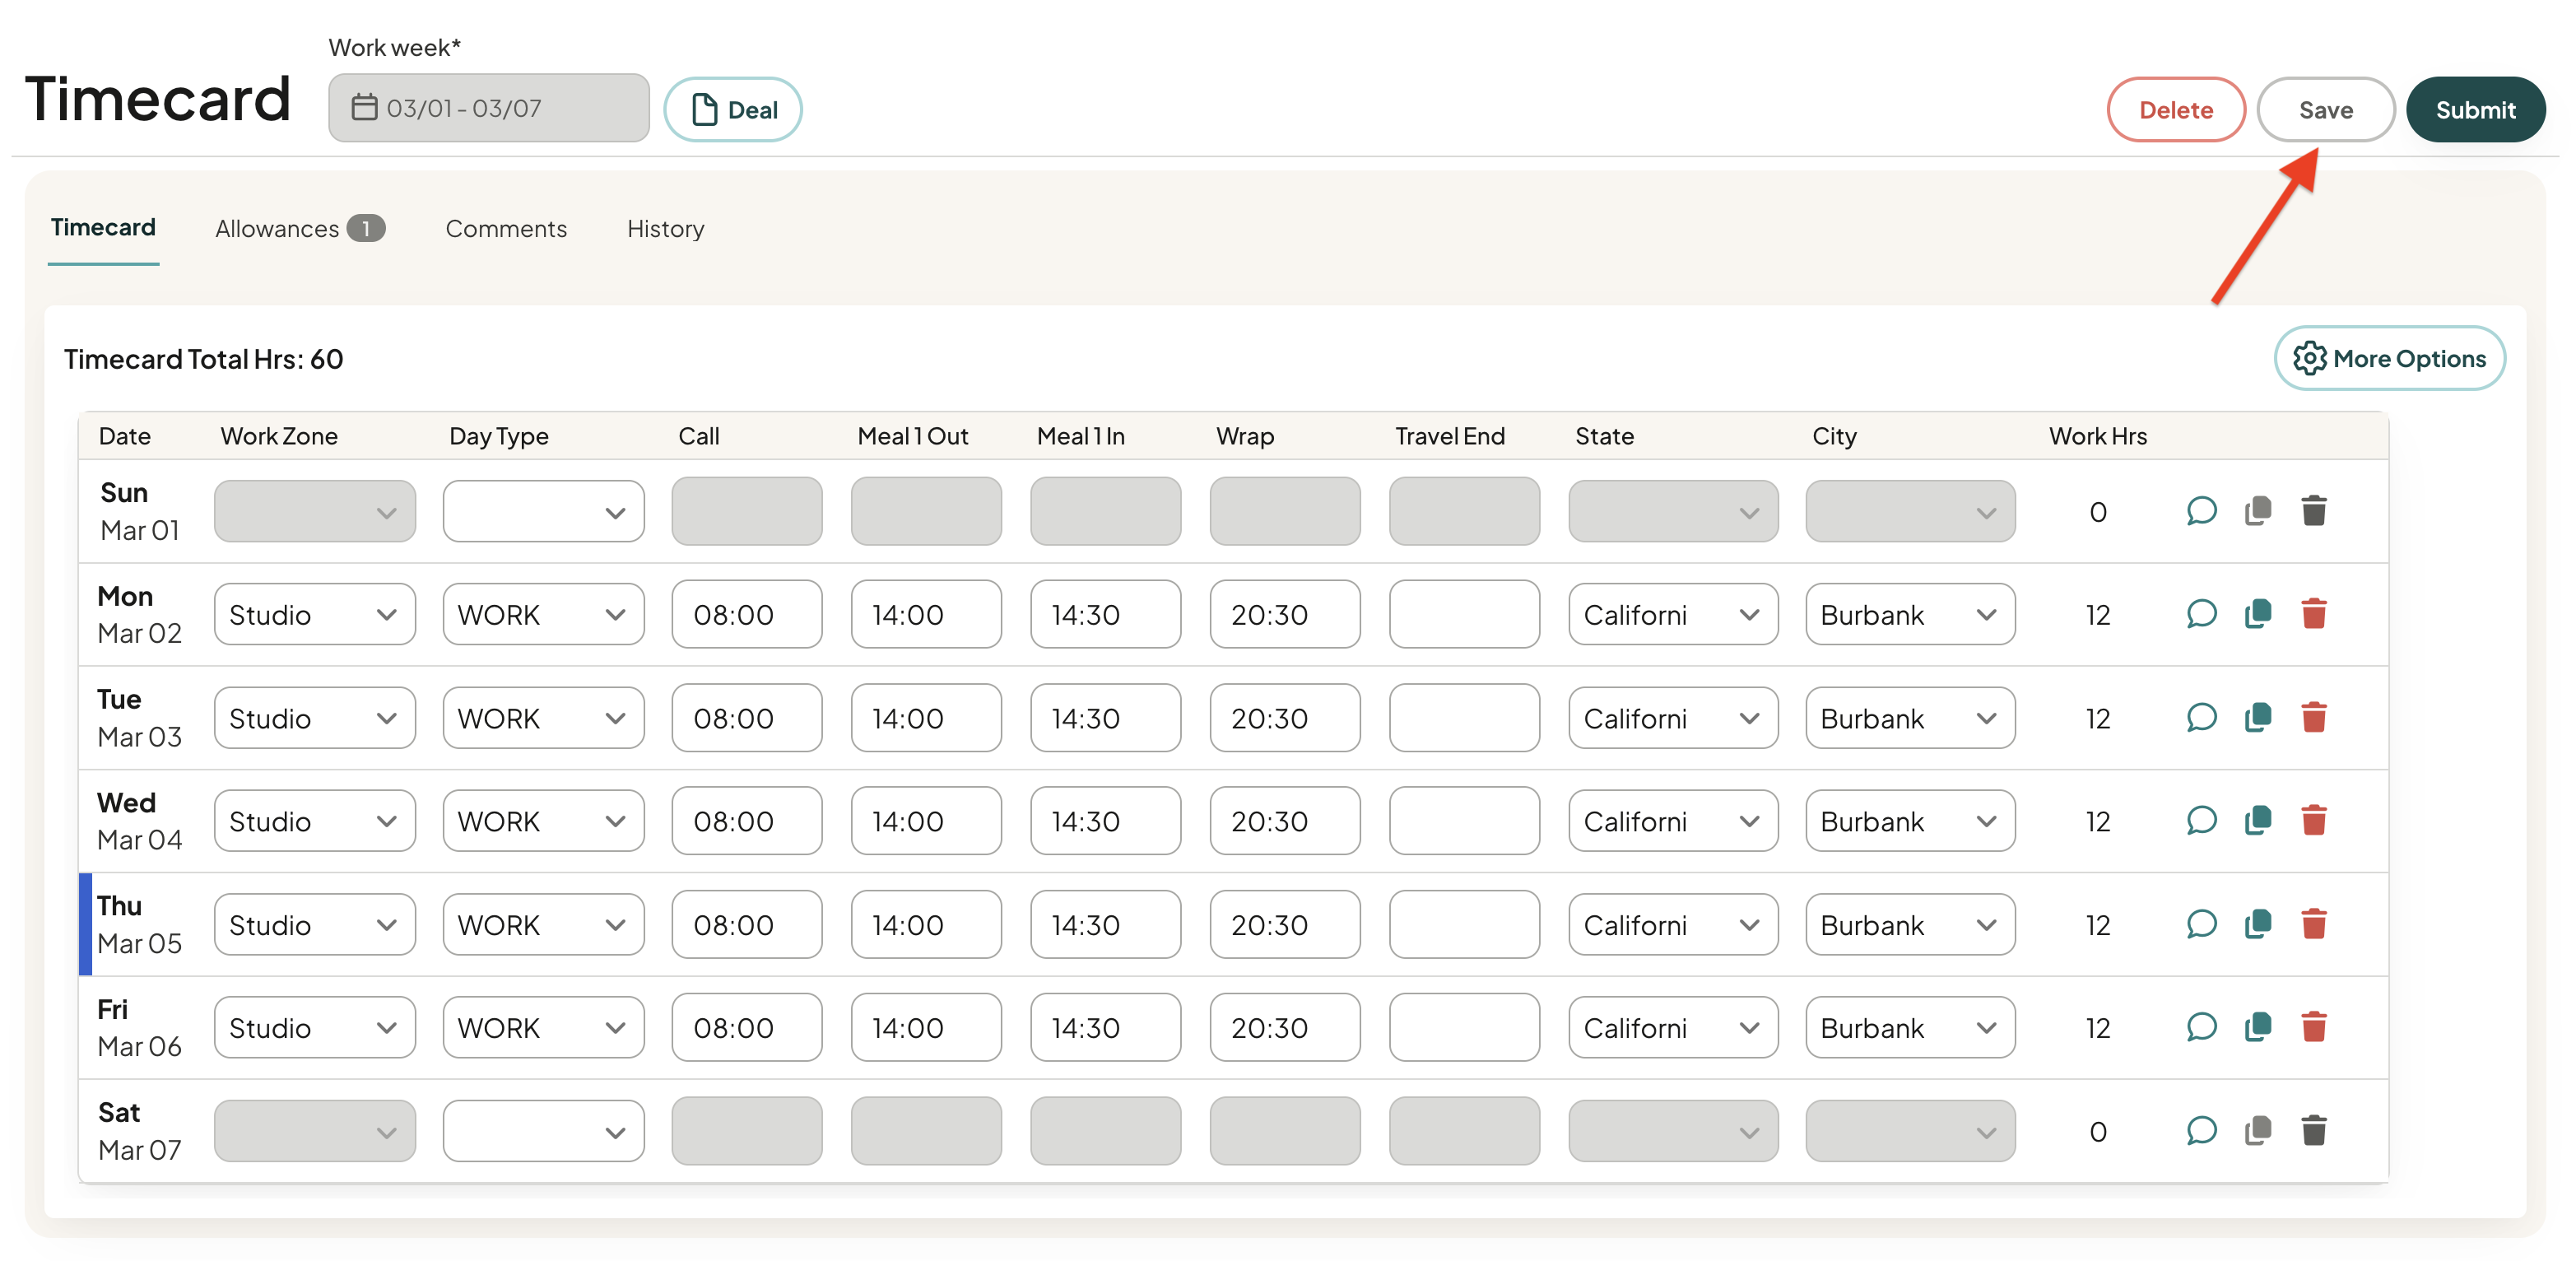Viewport: 2576px width, 1261px height.
Task: Copy the Sat Mar 07 row
Action: point(2258,1131)
